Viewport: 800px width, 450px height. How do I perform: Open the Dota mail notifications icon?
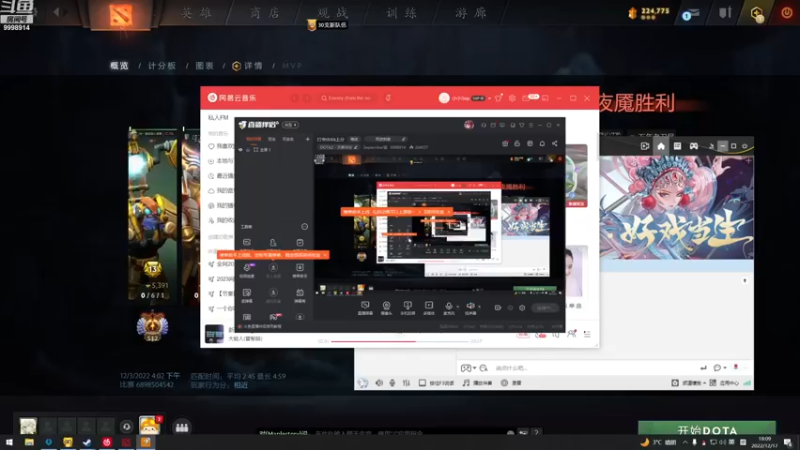pos(691,14)
